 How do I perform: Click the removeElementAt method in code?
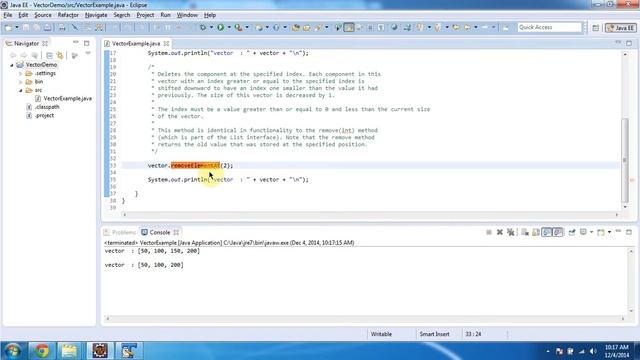(196, 166)
